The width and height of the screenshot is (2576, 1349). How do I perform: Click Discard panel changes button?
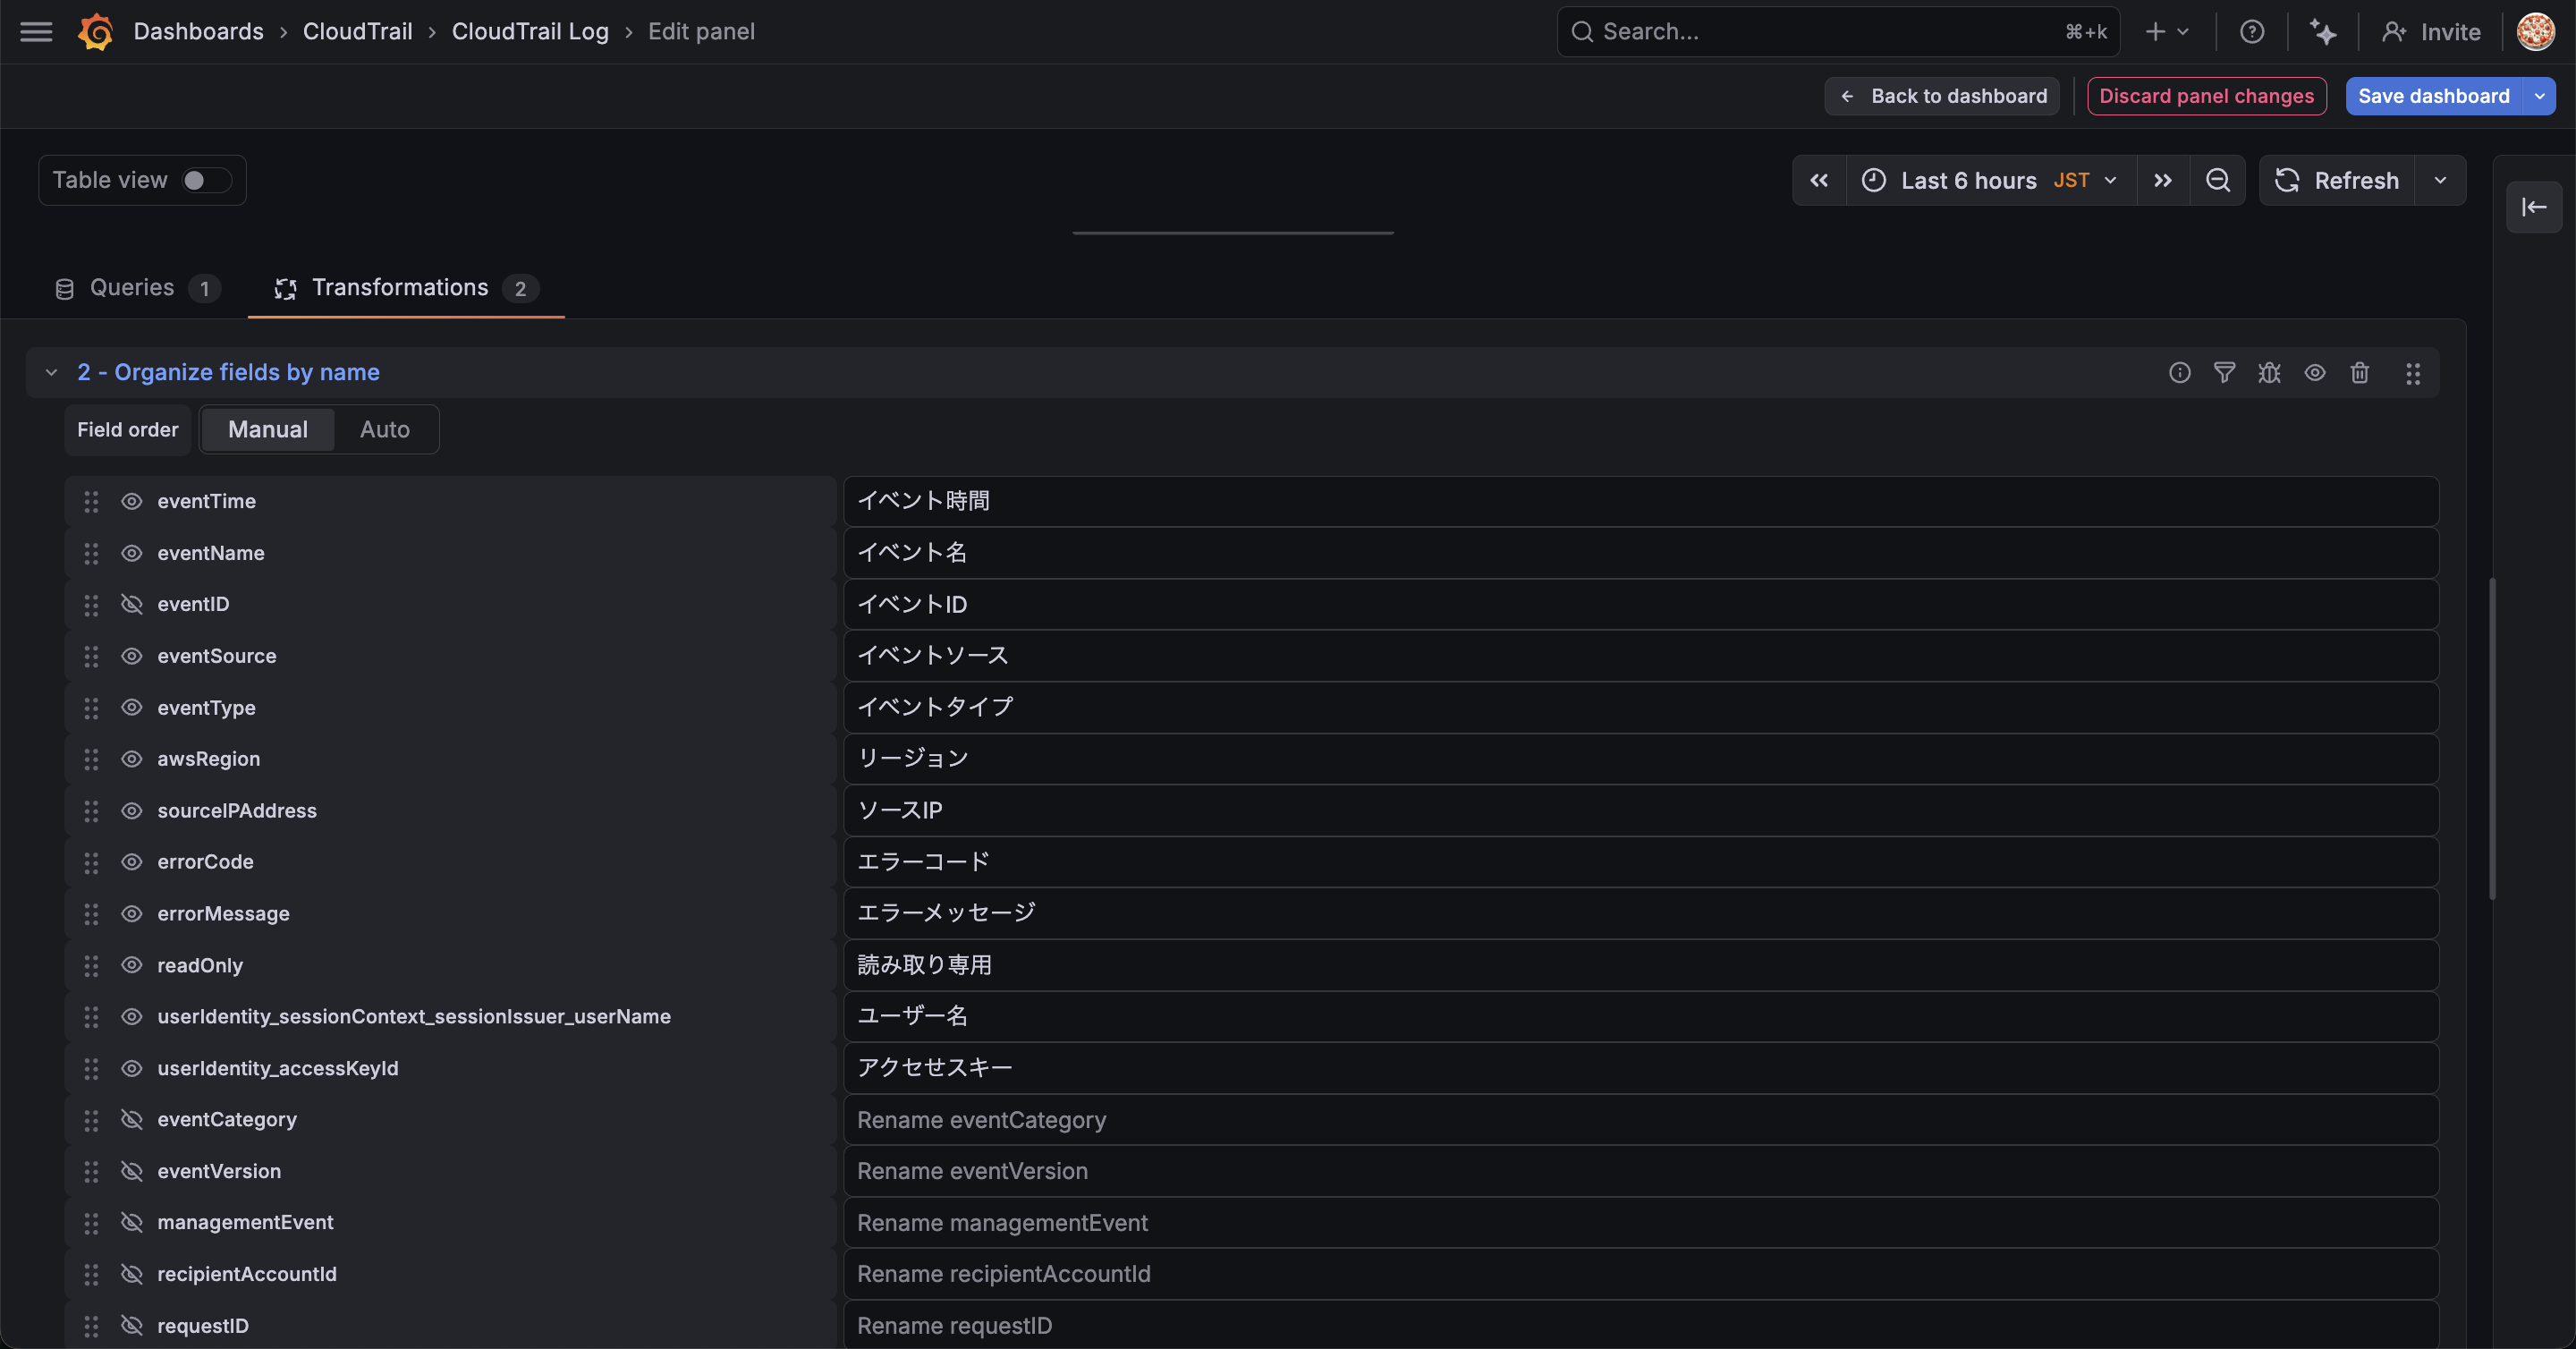(x=2206, y=96)
